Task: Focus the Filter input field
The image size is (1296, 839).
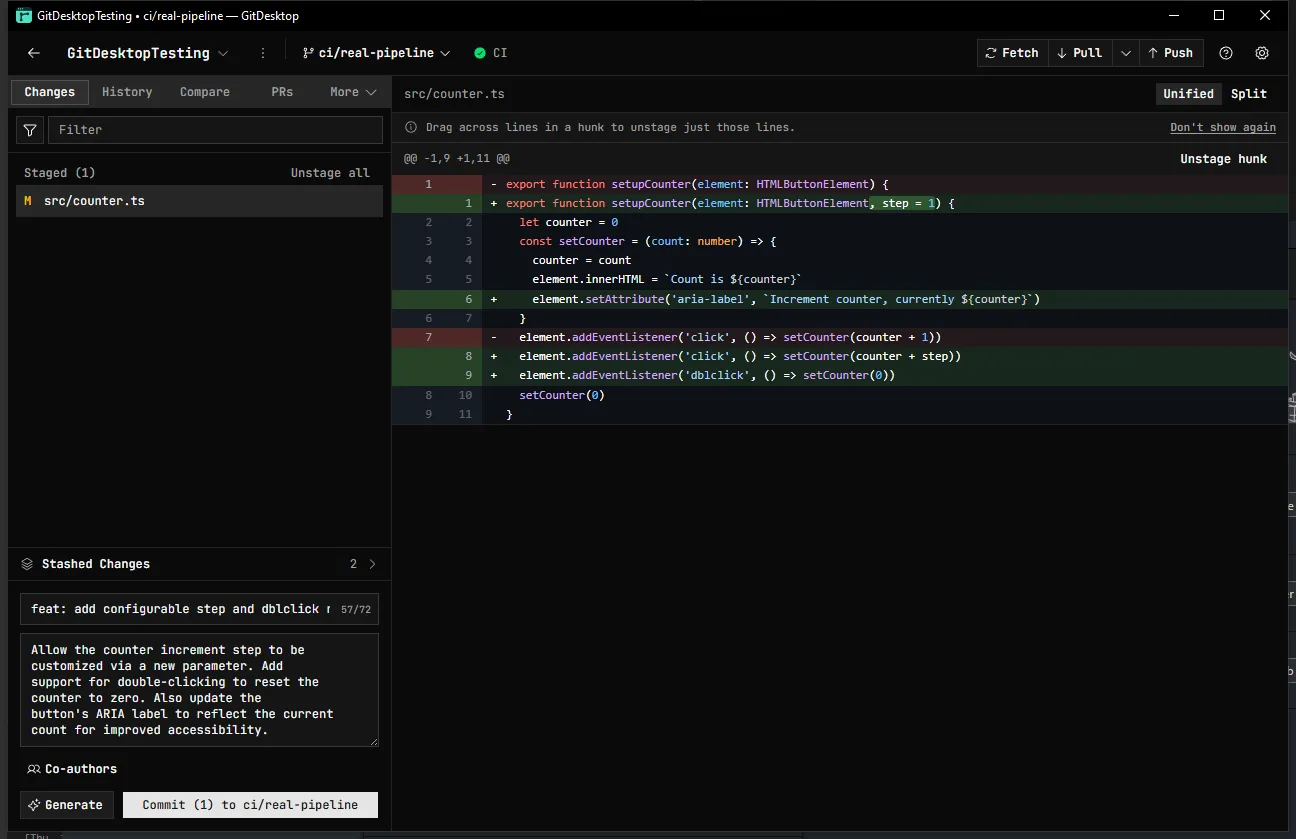Action: (215, 130)
